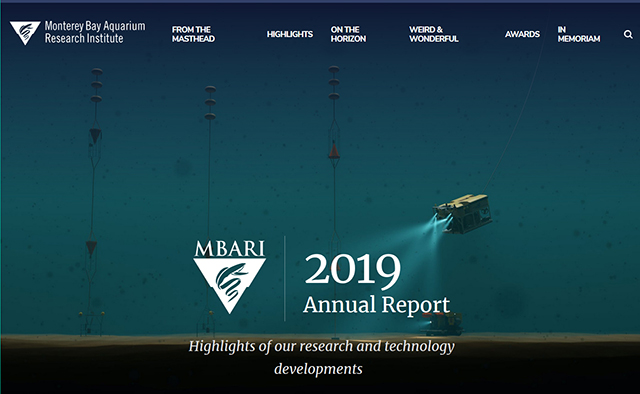Viewport: 640px width, 394px height.
Task: Click the MBARI wordmark above center emblem
Action: (230, 248)
